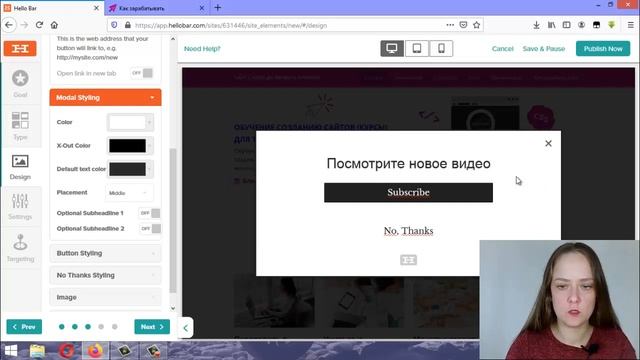The image size is (640, 360).
Task: Open the Type step in sidebar
Action: point(20,126)
